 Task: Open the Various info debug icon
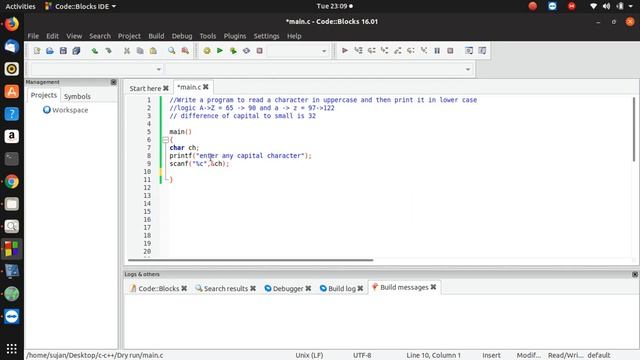point(482,51)
